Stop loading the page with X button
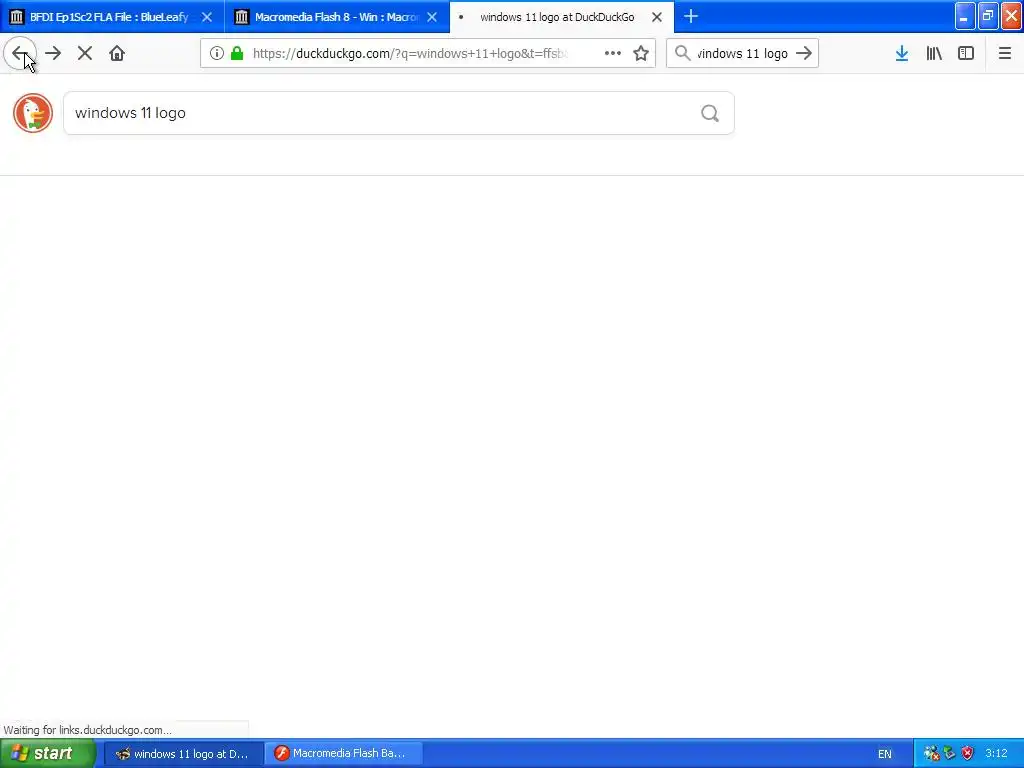The width and height of the screenshot is (1024, 768). (x=85, y=54)
